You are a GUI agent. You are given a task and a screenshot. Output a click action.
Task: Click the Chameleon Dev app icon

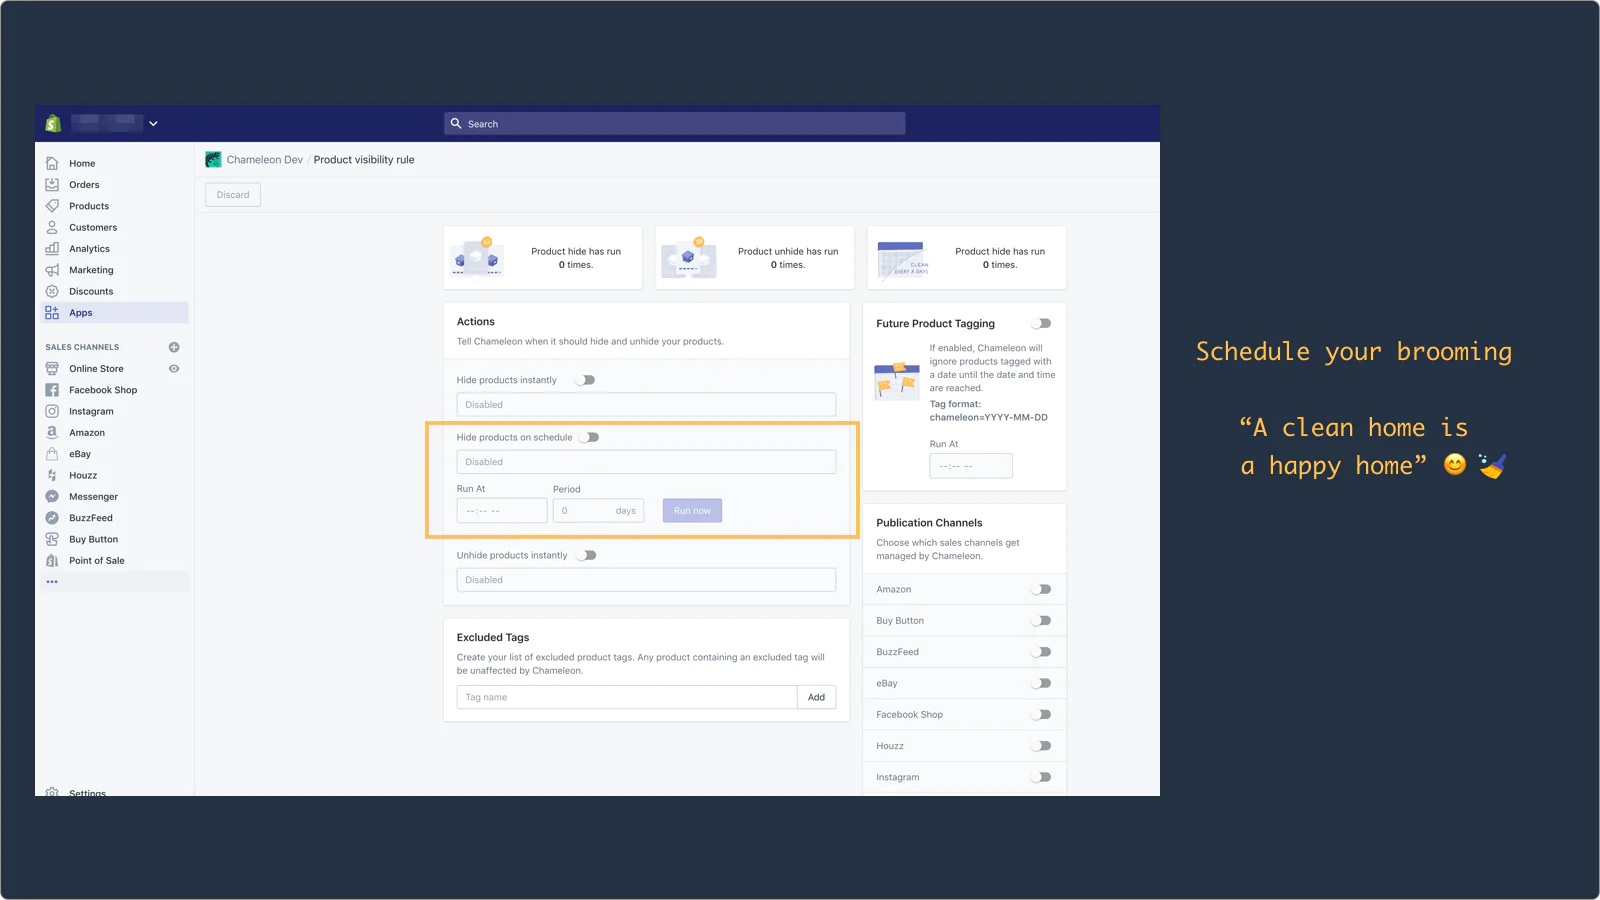(213, 159)
